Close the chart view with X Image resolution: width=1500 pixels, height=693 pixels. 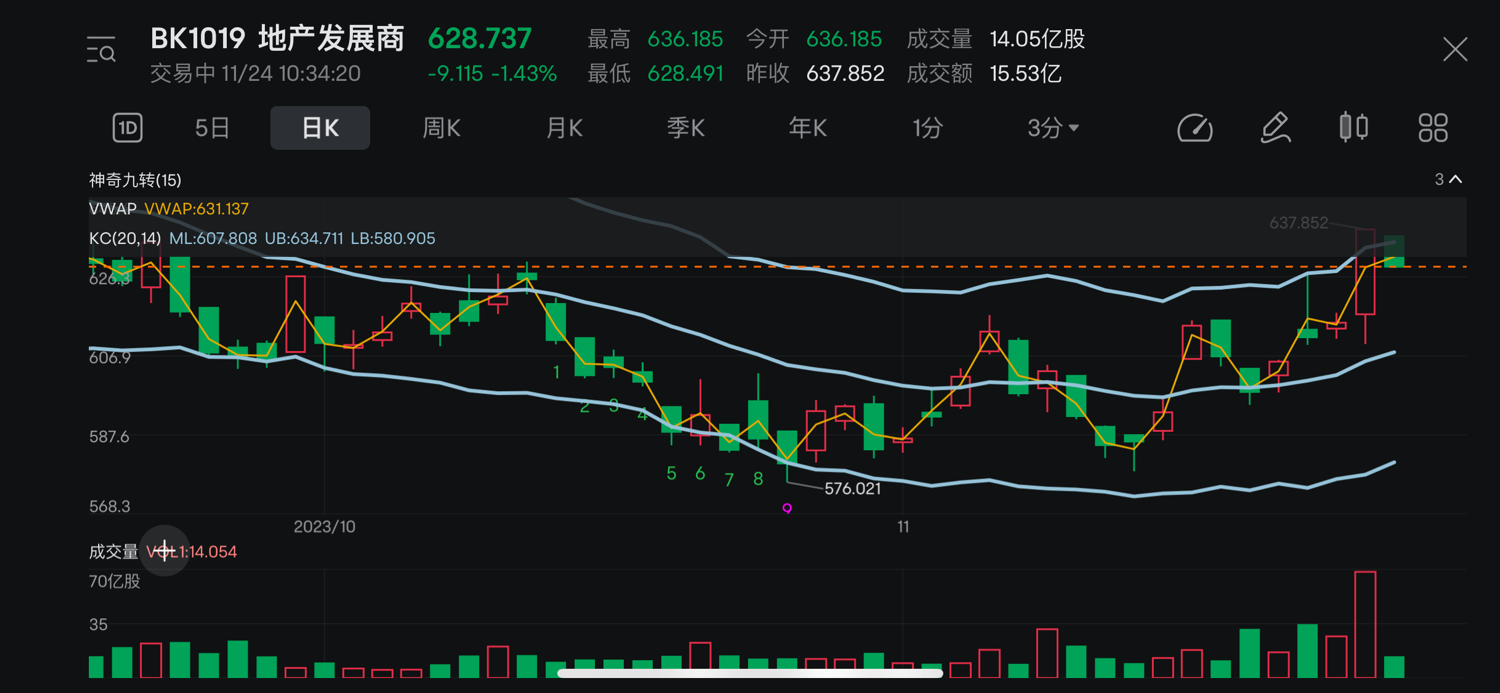point(1455,49)
